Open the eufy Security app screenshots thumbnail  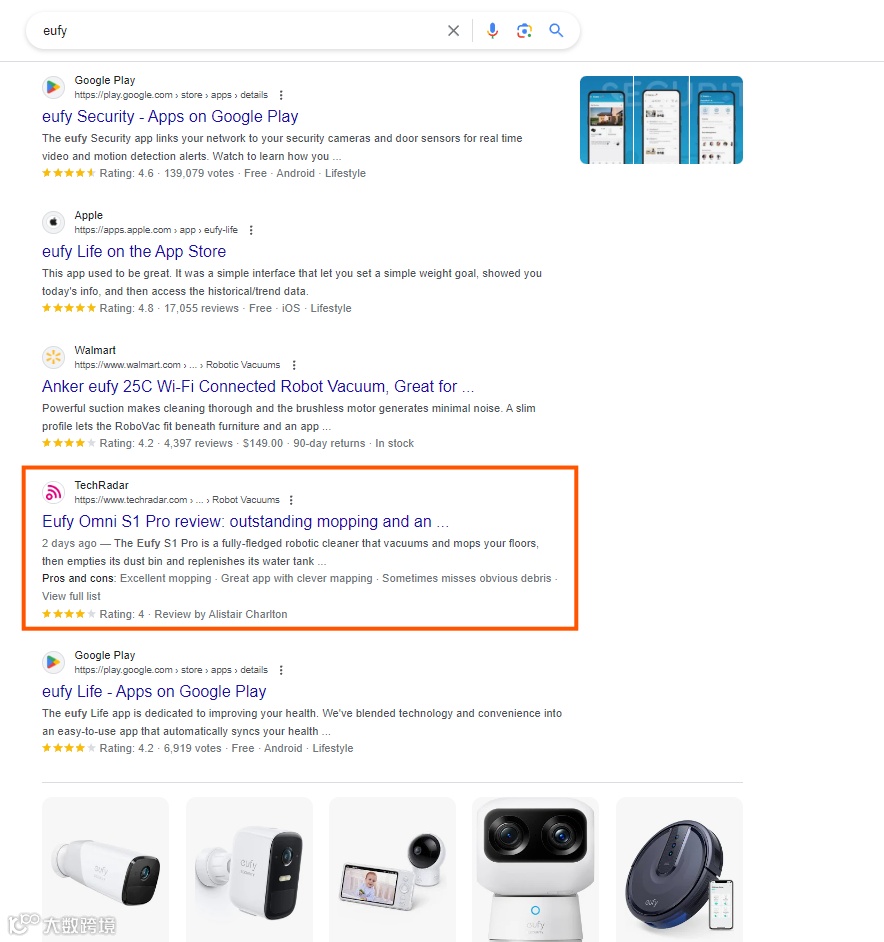point(661,120)
